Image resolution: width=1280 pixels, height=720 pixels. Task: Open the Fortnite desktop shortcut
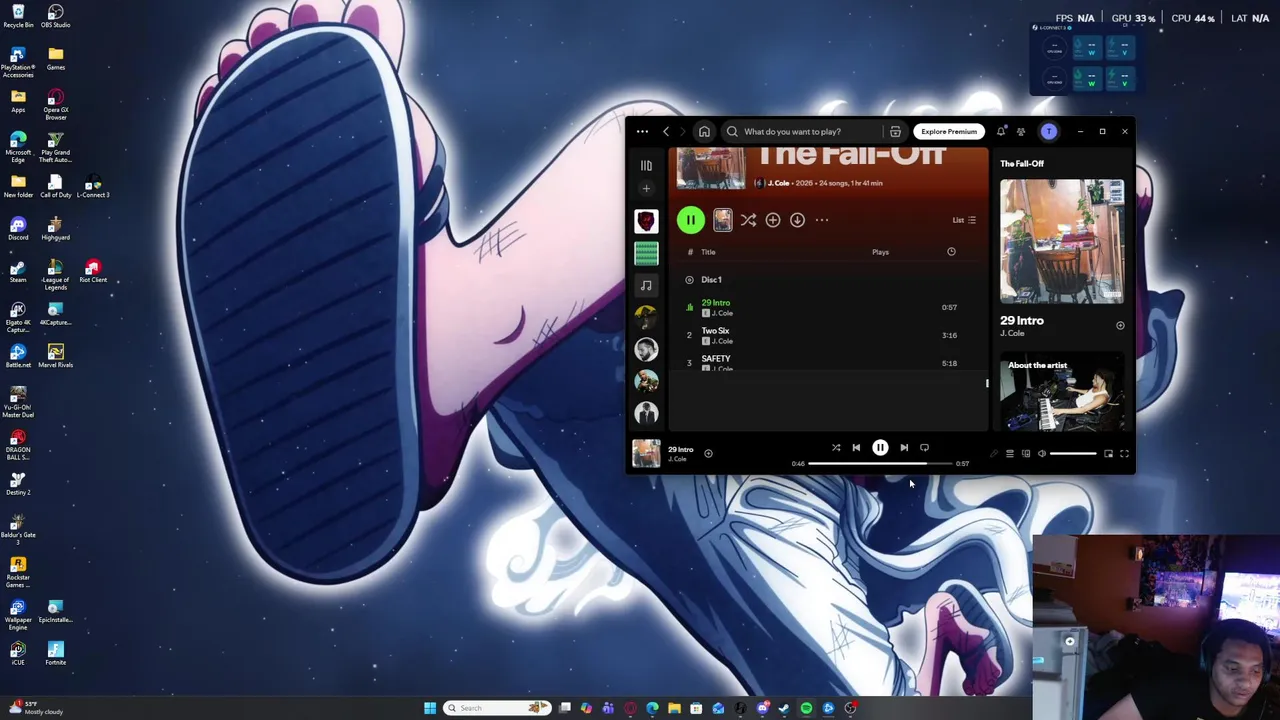56,653
